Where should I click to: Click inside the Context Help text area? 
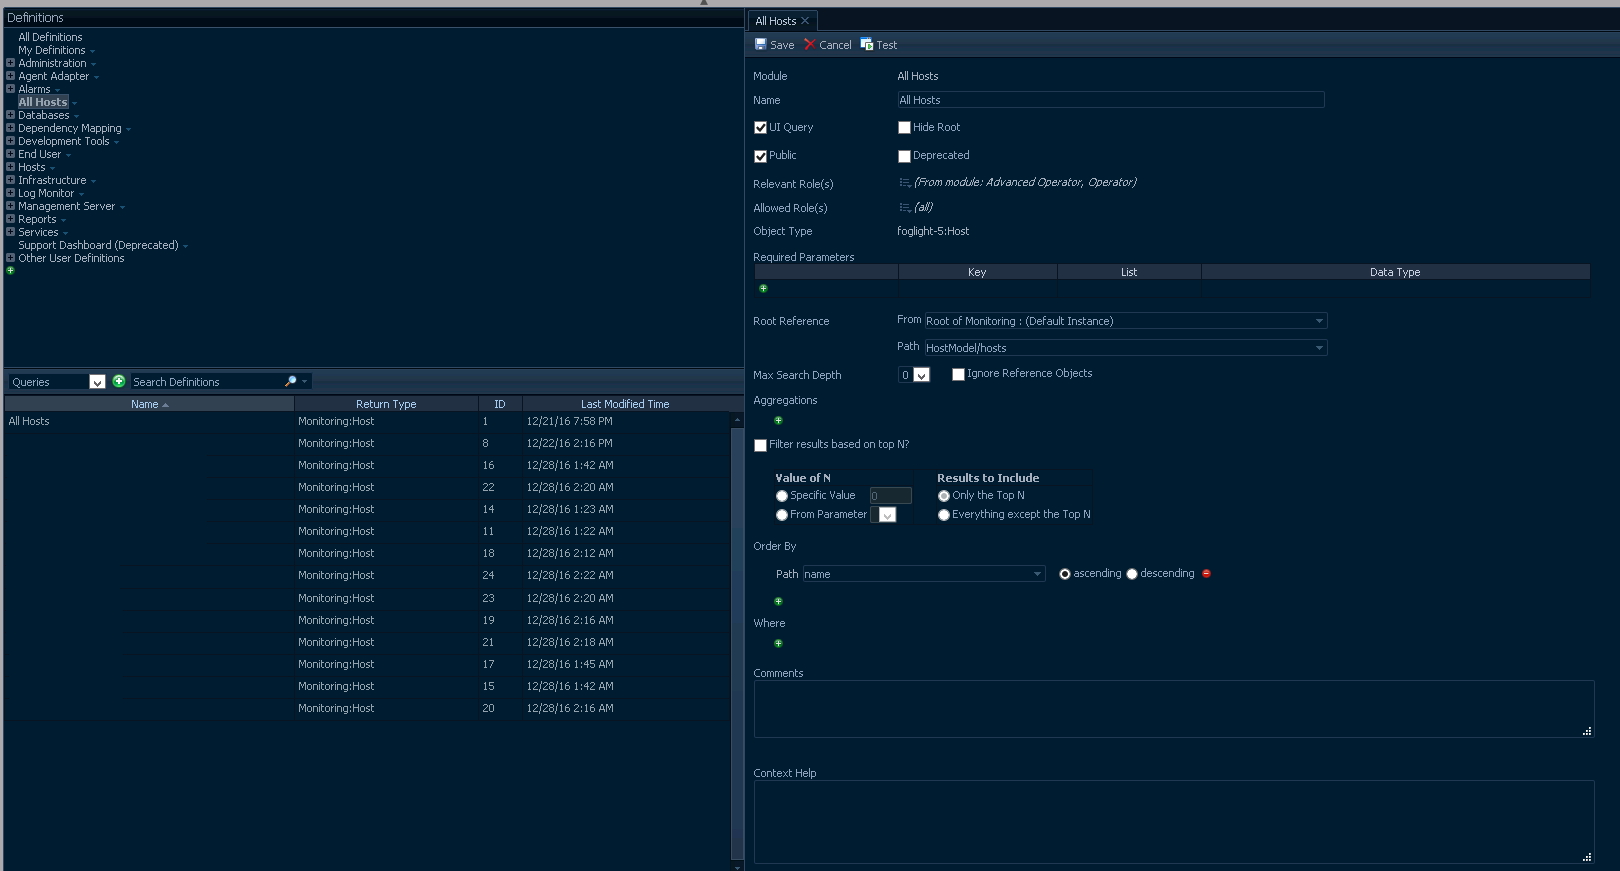(1173, 822)
